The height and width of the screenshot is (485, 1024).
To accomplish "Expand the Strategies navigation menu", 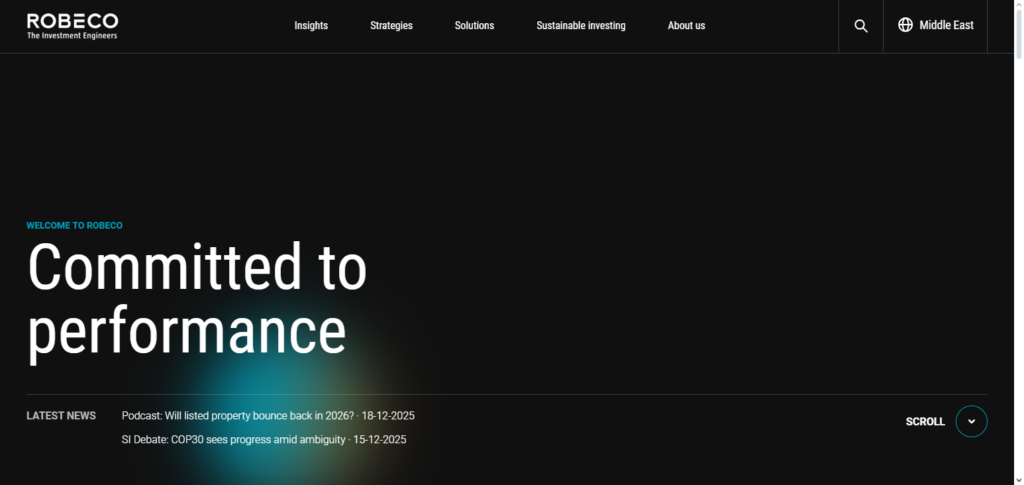I will pyautogui.click(x=391, y=26).
